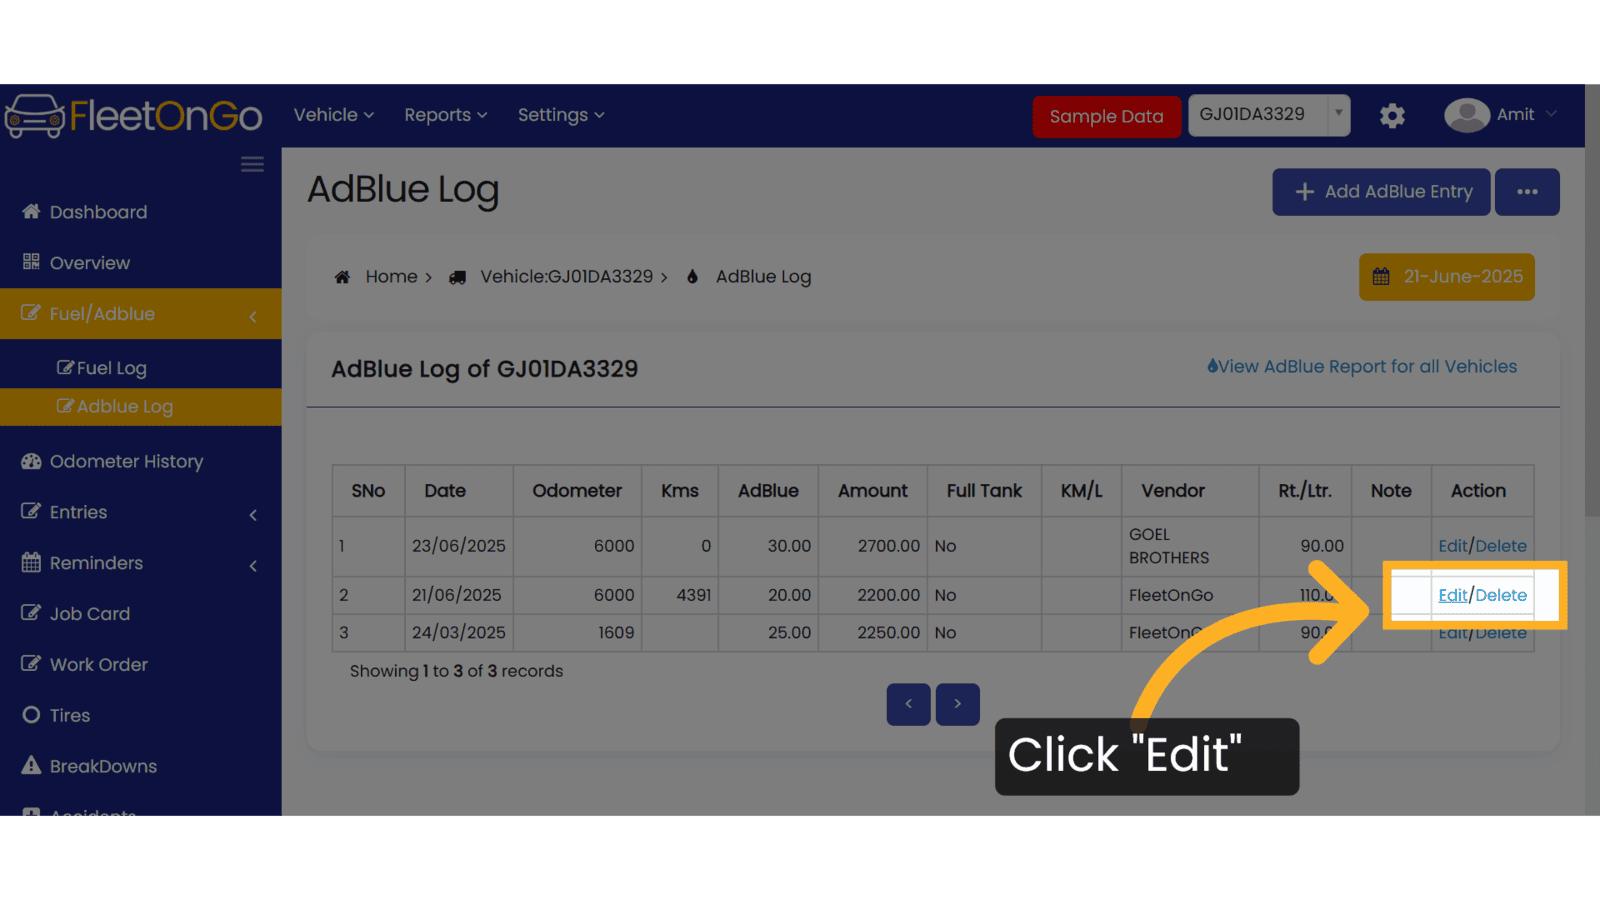Image resolution: width=1600 pixels, height=900 pixels.
Task: Open Dashboard page
Action: (x=98, y=212)
